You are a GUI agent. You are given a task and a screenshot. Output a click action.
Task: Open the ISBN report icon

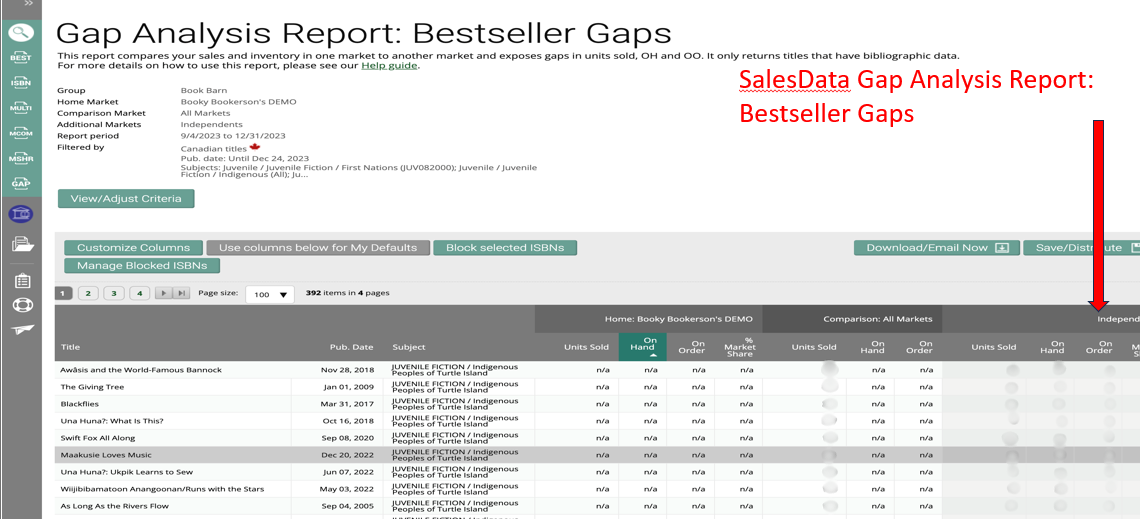point(20,82)
